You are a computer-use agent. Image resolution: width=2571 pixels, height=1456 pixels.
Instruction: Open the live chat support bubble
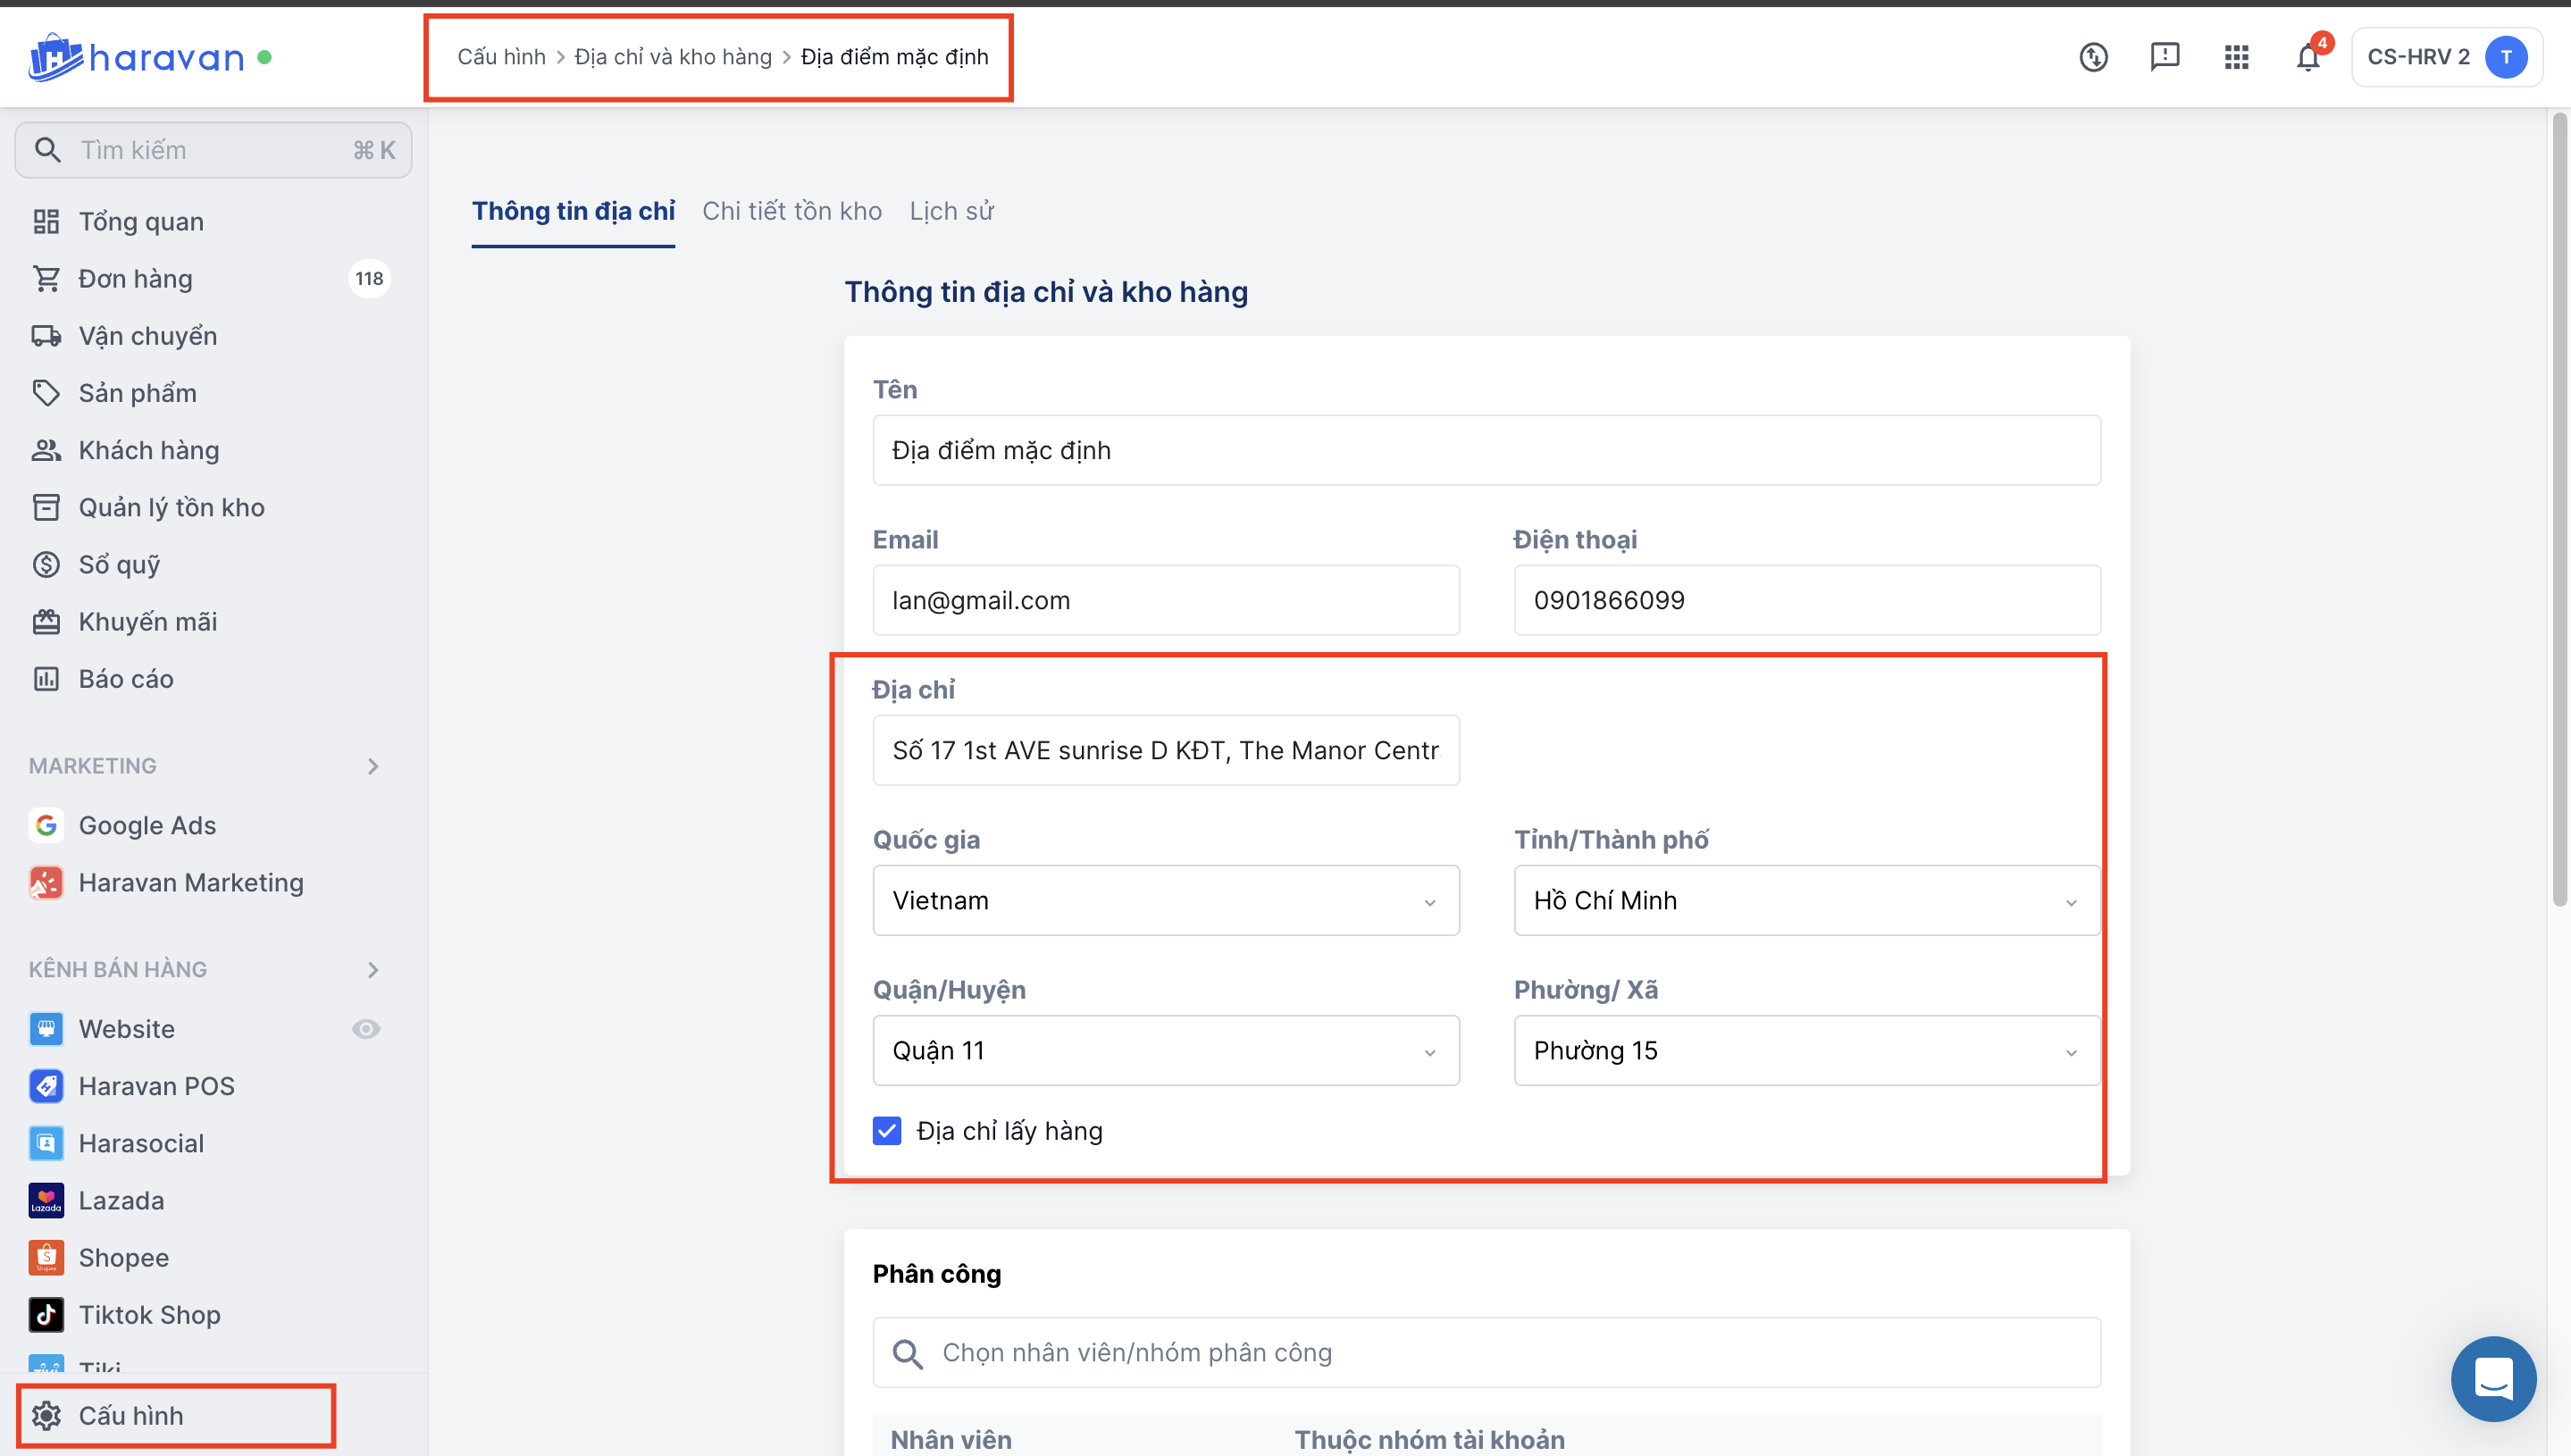(x=2492, y=1379)
